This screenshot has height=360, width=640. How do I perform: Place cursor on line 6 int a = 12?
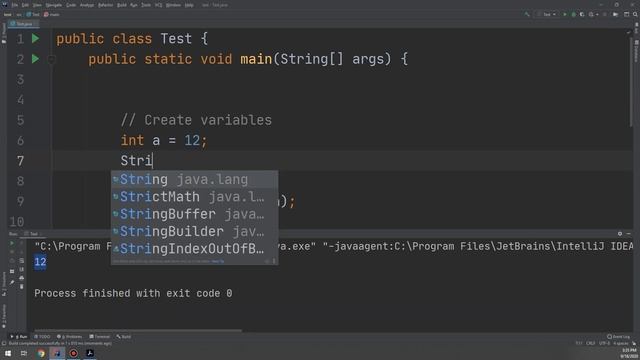(x=164, y=140)
